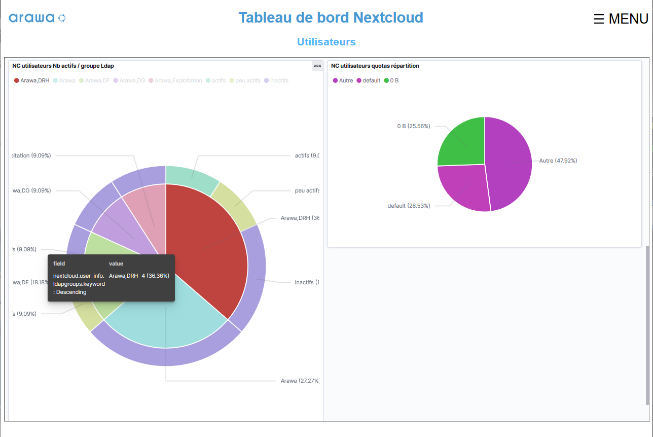Open the MENU hamburger button

point(621,19)
